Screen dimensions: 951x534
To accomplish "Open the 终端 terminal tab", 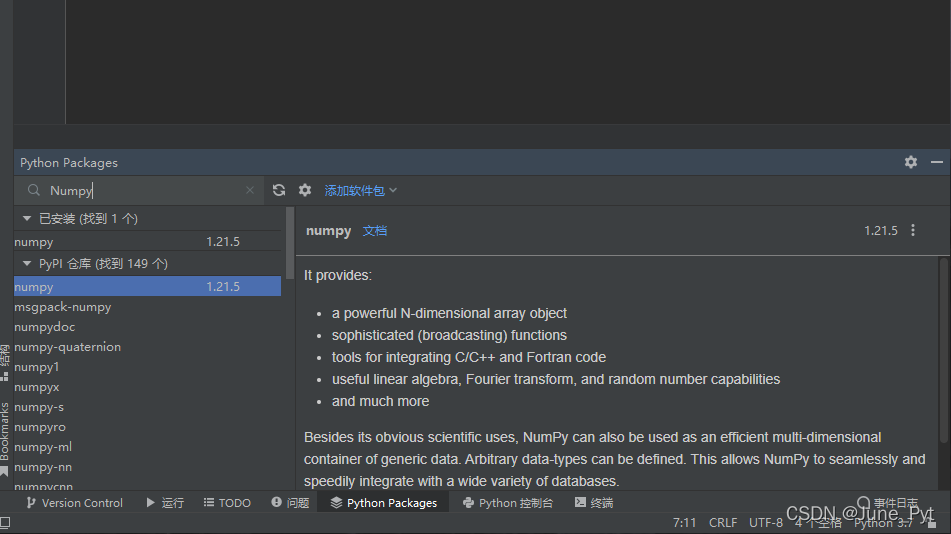I will click(x=594, y=503).
